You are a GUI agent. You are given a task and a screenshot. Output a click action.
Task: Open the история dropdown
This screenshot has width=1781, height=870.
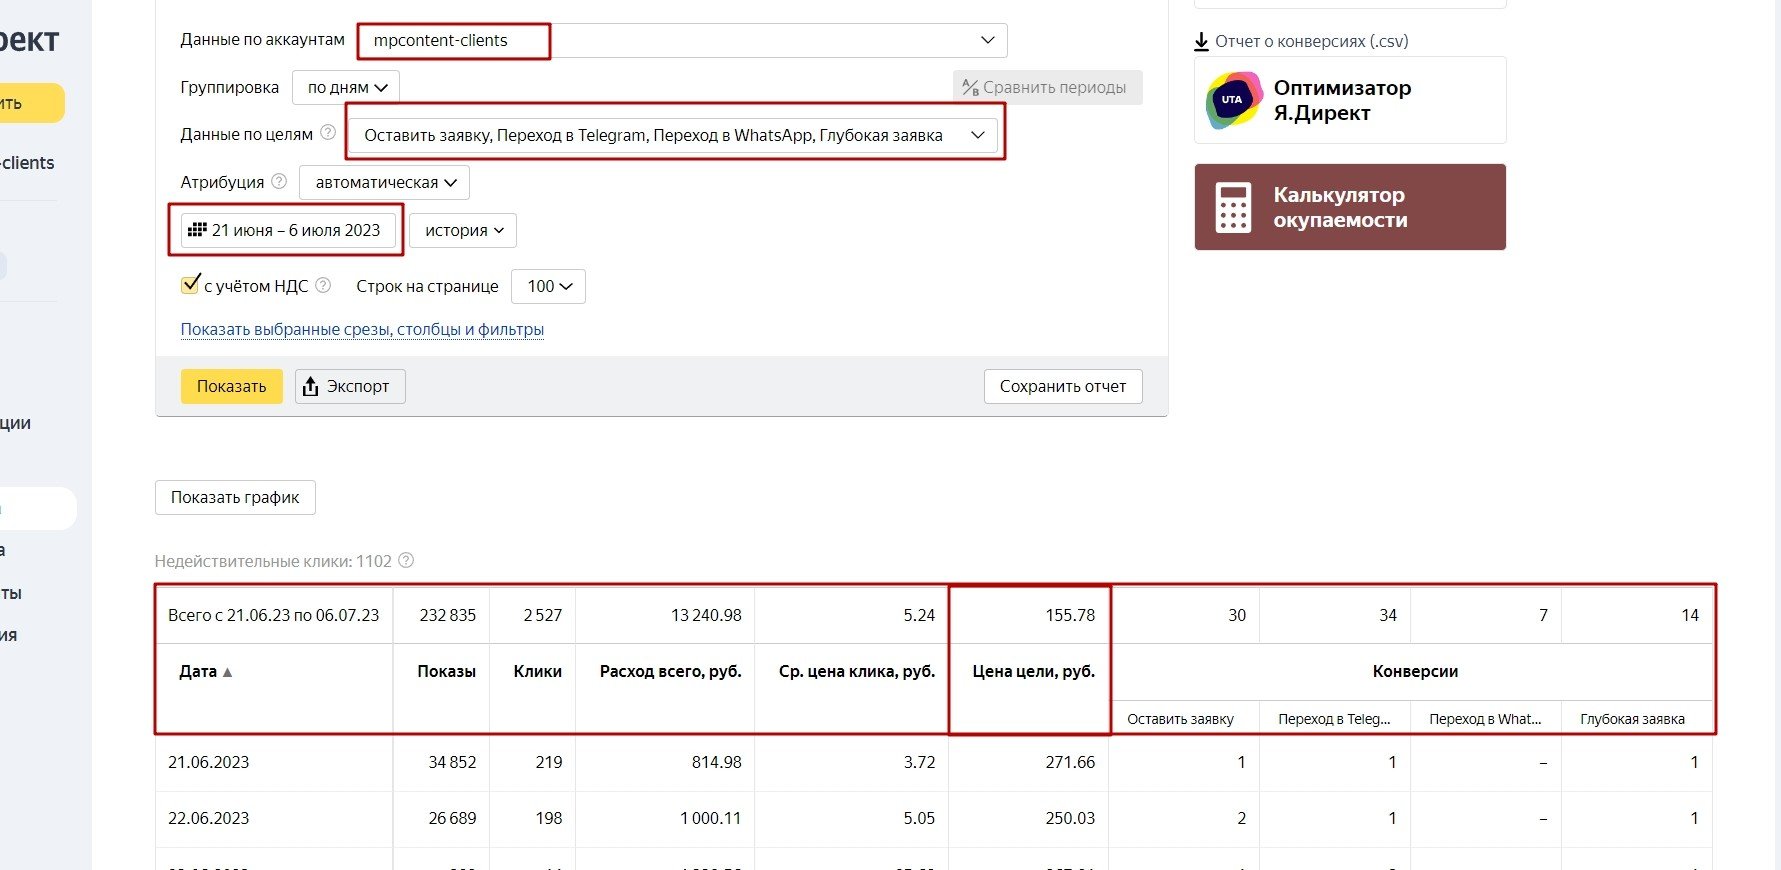463,231
